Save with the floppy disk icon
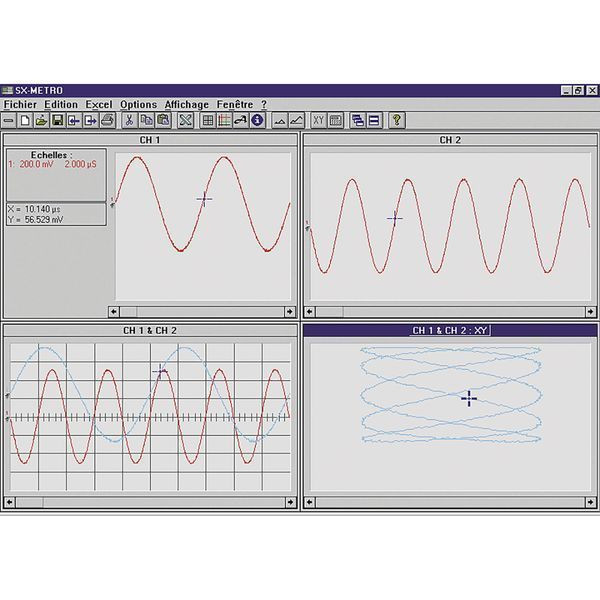Screen dimensions: 600x600 (58, 120)
